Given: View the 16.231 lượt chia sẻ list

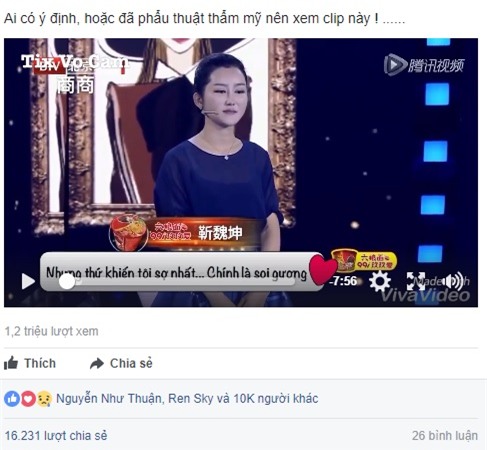Looking at the screenshot, I should tap(56, 436).
